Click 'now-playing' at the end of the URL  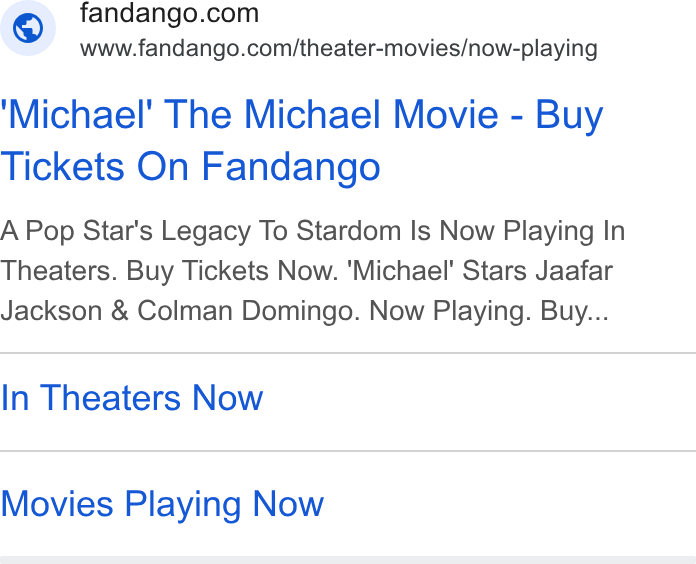pyautogui.click(x=533, y=49)
